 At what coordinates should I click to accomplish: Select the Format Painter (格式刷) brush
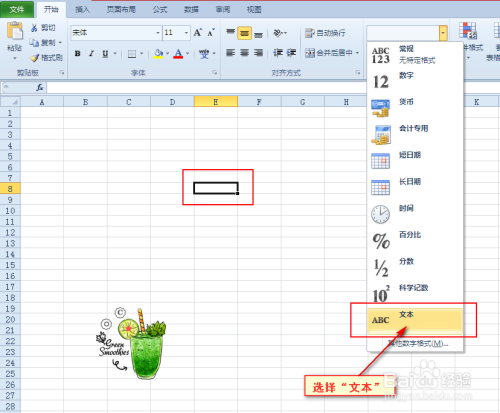(35, 58)
